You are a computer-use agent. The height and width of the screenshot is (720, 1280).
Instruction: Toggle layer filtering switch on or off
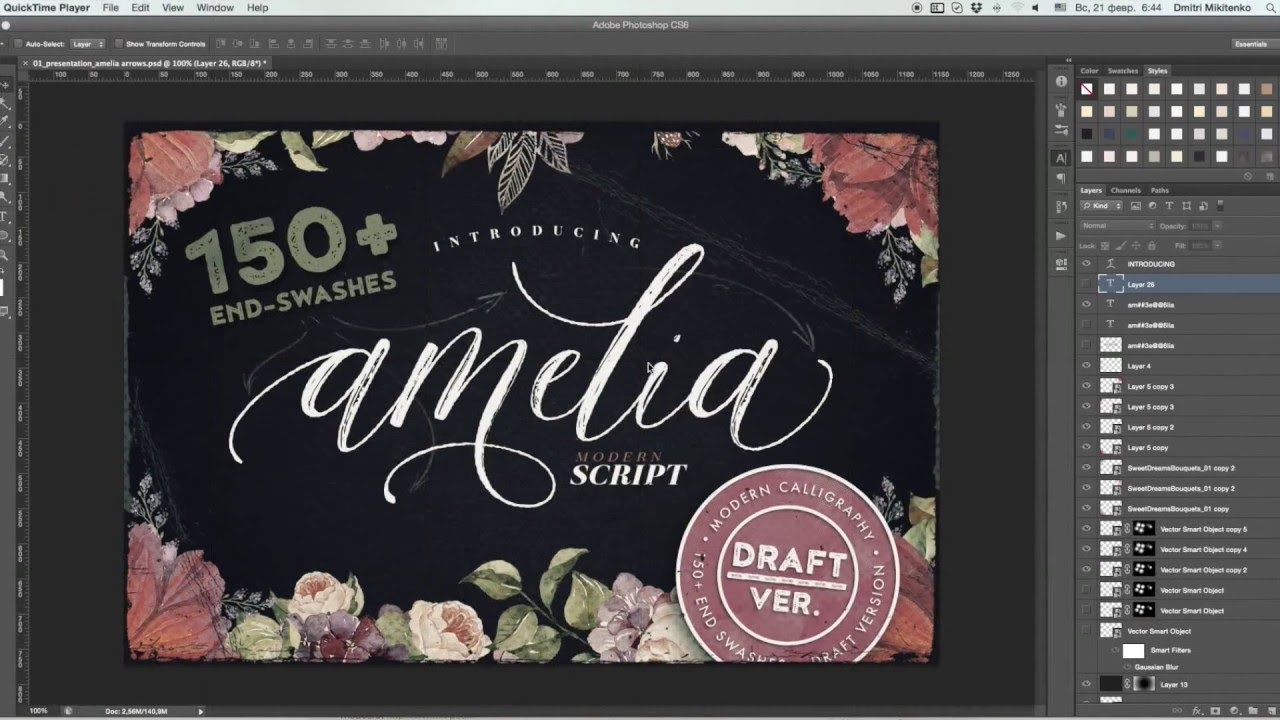(1220, 206)
